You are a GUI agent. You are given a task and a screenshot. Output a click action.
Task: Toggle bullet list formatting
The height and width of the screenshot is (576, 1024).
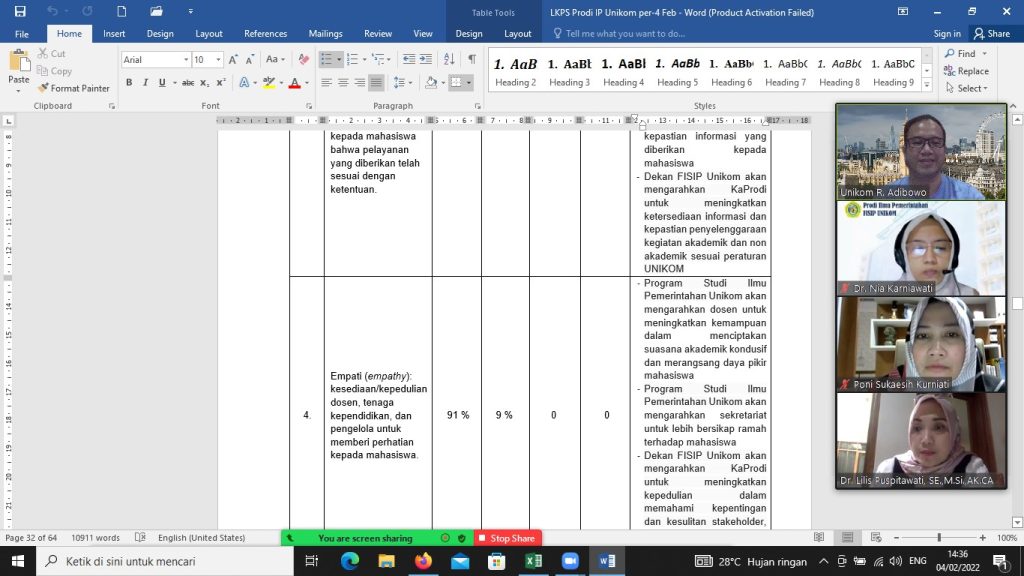[x=327, y=59]
